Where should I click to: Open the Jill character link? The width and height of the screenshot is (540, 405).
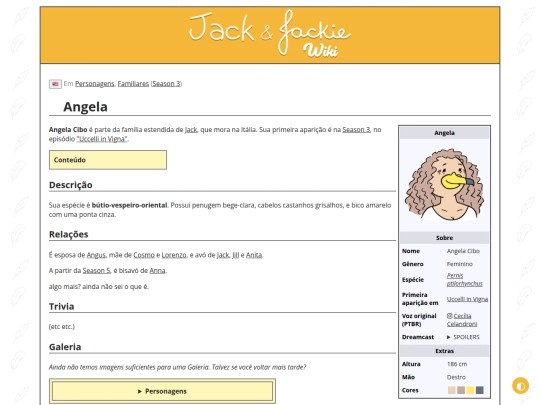(236, 255)
